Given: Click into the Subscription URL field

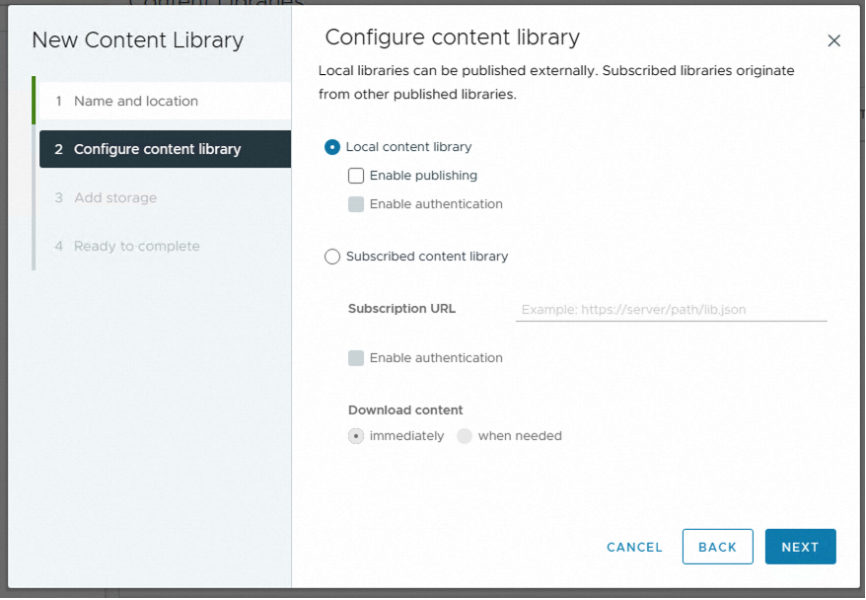Looking at the screenshot, I should click(x=670, y=310).
